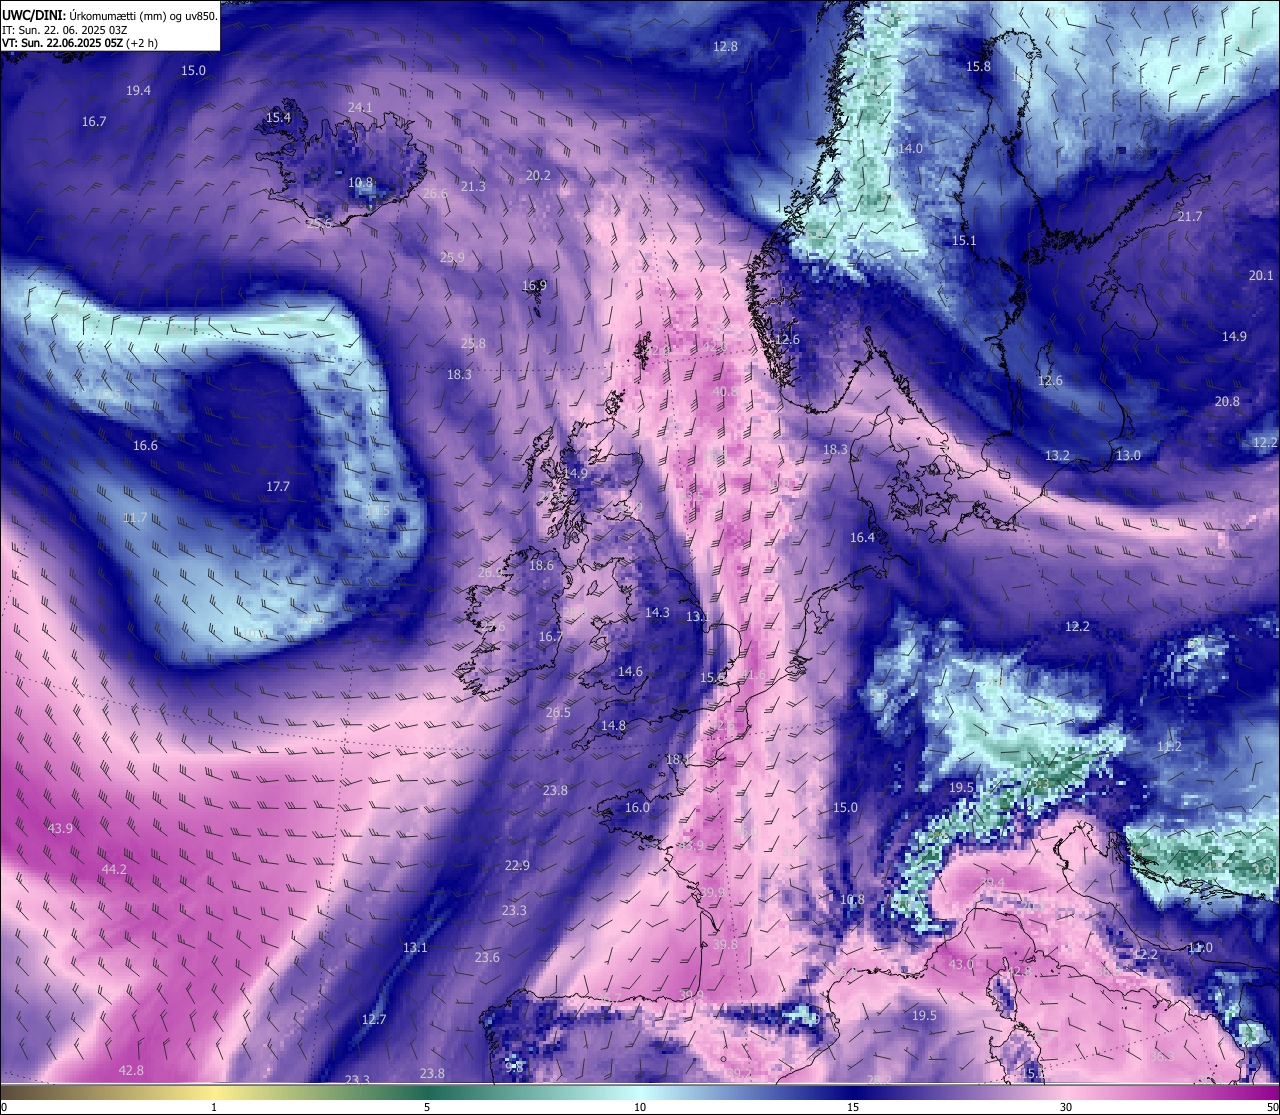Click the 16.9 value label
Image resolution: width=1280 pixels, height=1115 pixels.
[535, 286]
